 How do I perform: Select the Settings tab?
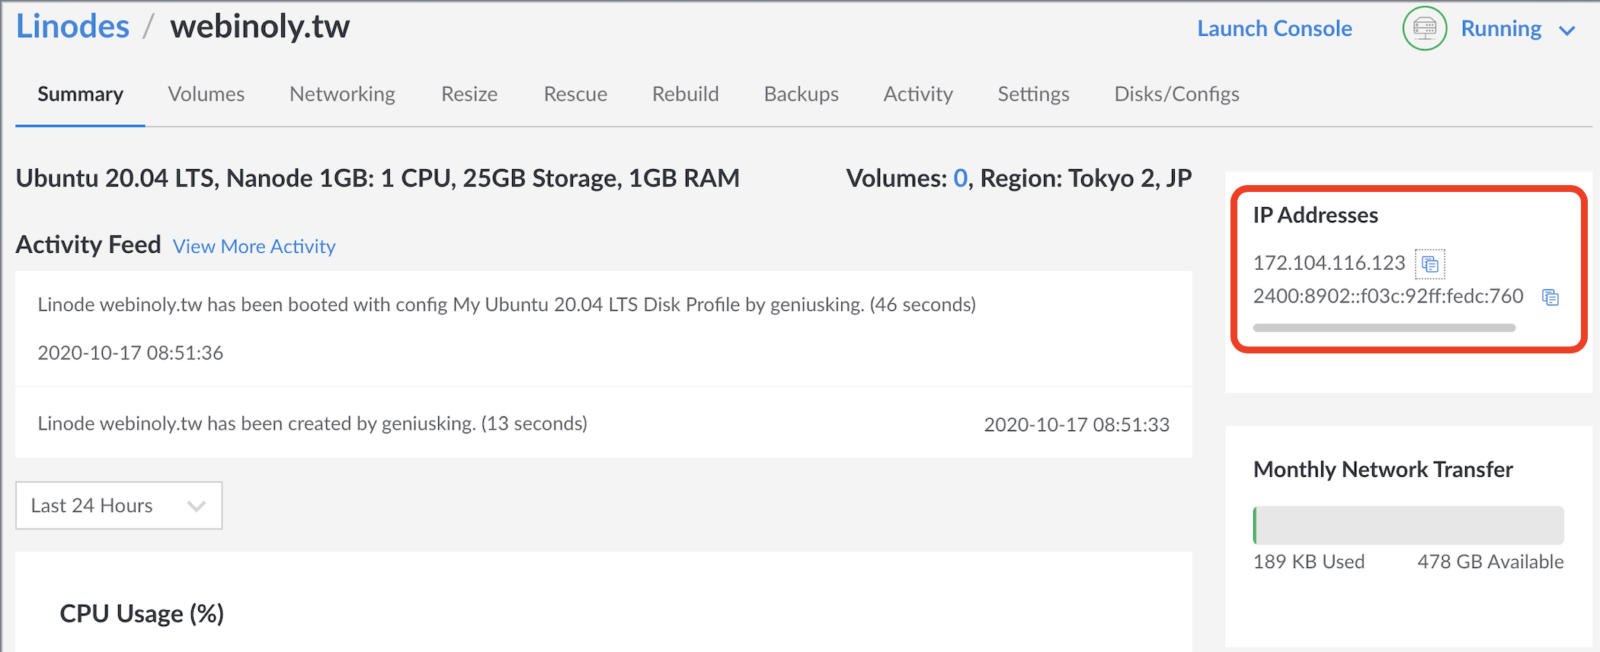click(1033, 94)
